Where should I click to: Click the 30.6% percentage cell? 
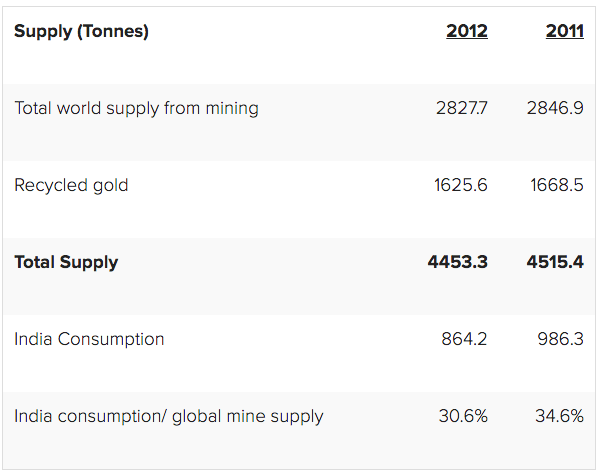(x=463, y=416)
